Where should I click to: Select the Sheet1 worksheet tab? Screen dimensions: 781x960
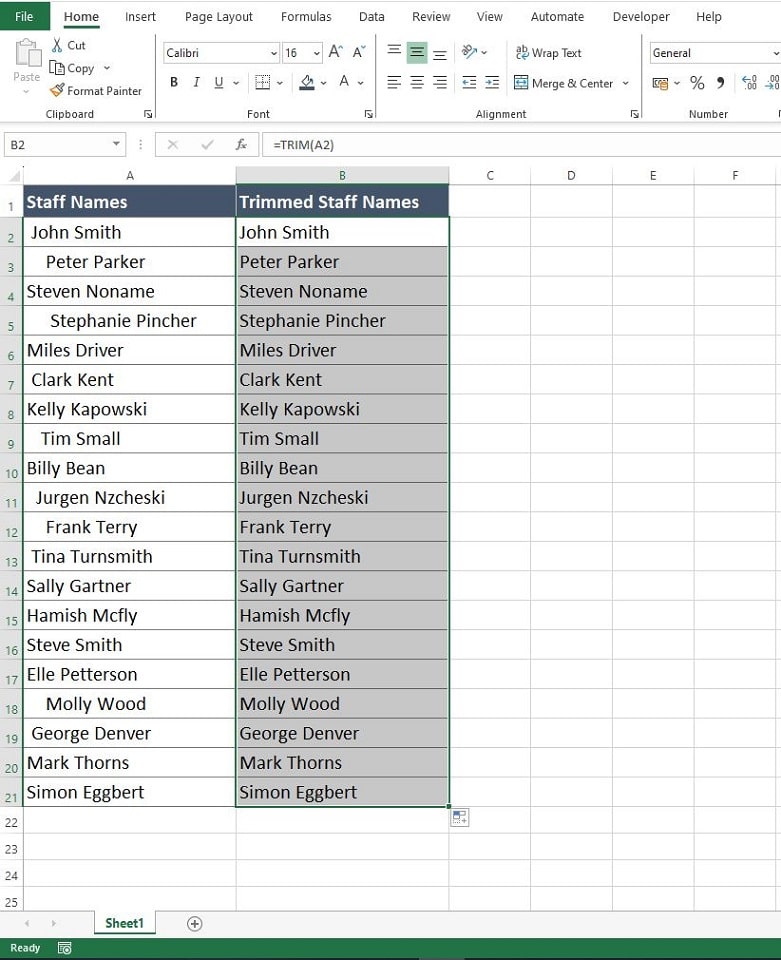(x=124, y=923)
